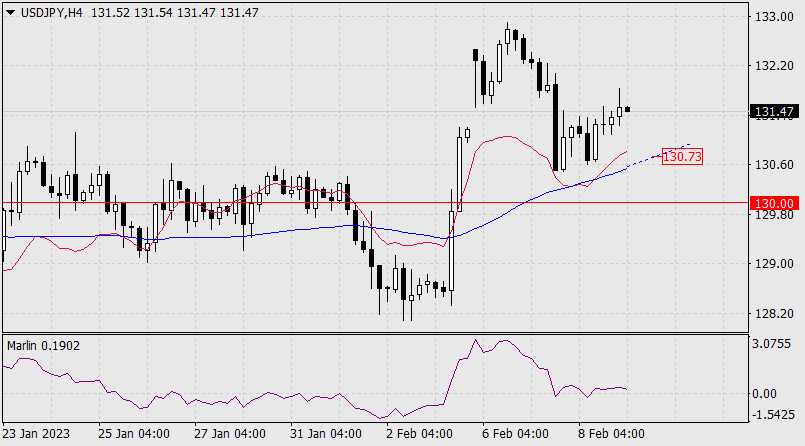The image size is (805, 446).
Task: Select the 133.00 price scale value
Action: pos(774,17)
